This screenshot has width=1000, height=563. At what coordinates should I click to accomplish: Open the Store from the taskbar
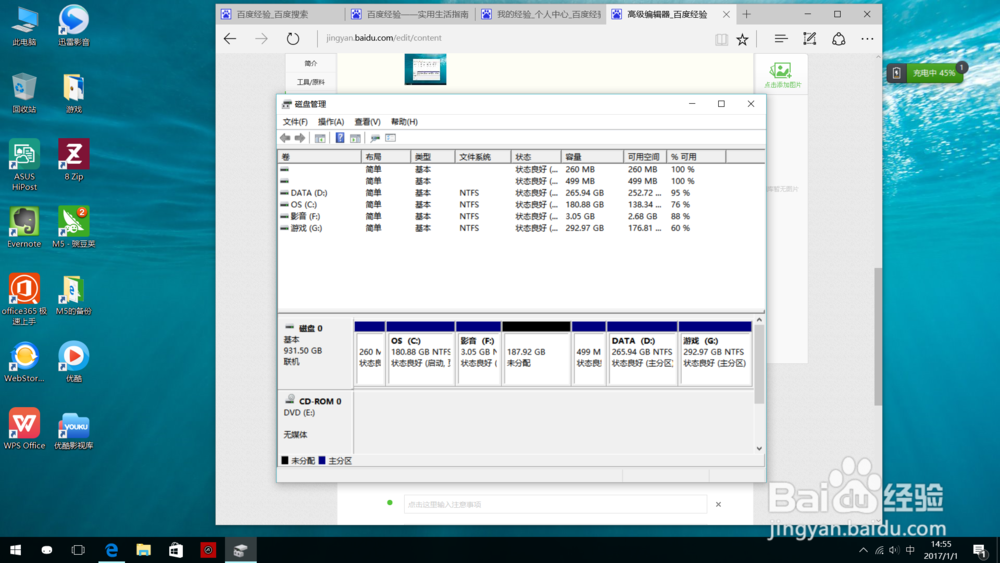tap(176, 550)
